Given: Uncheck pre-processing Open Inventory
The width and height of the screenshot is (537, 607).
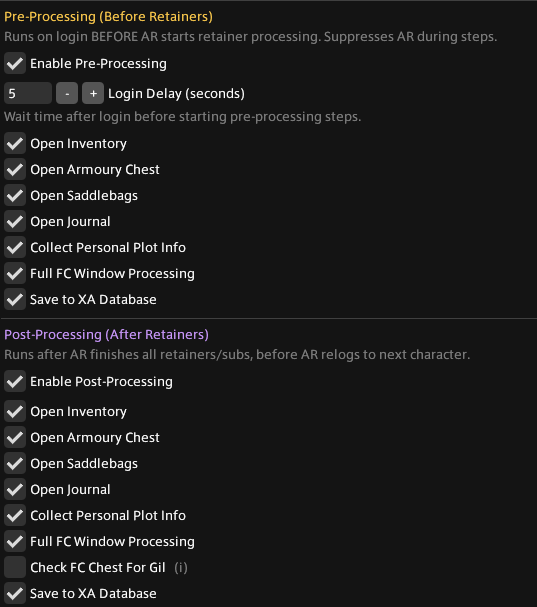Looking at the screenshot, I should (x=15, y=144).
